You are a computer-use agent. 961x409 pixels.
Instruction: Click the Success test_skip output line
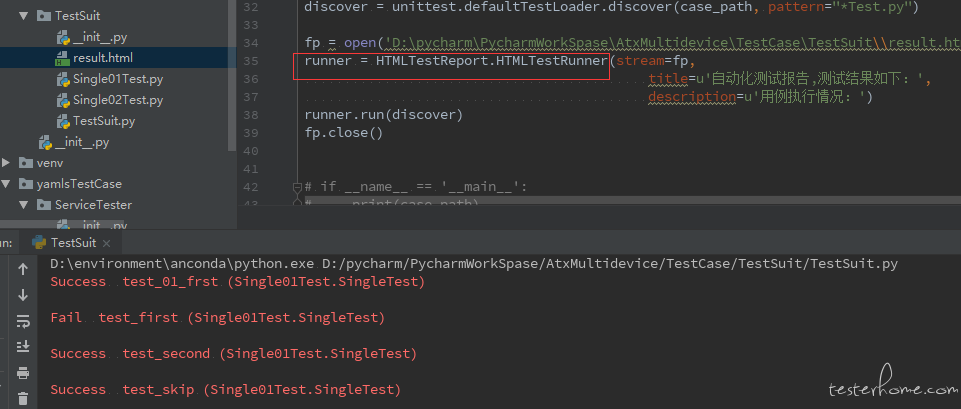pyautogui.click(x=226, y=390)
